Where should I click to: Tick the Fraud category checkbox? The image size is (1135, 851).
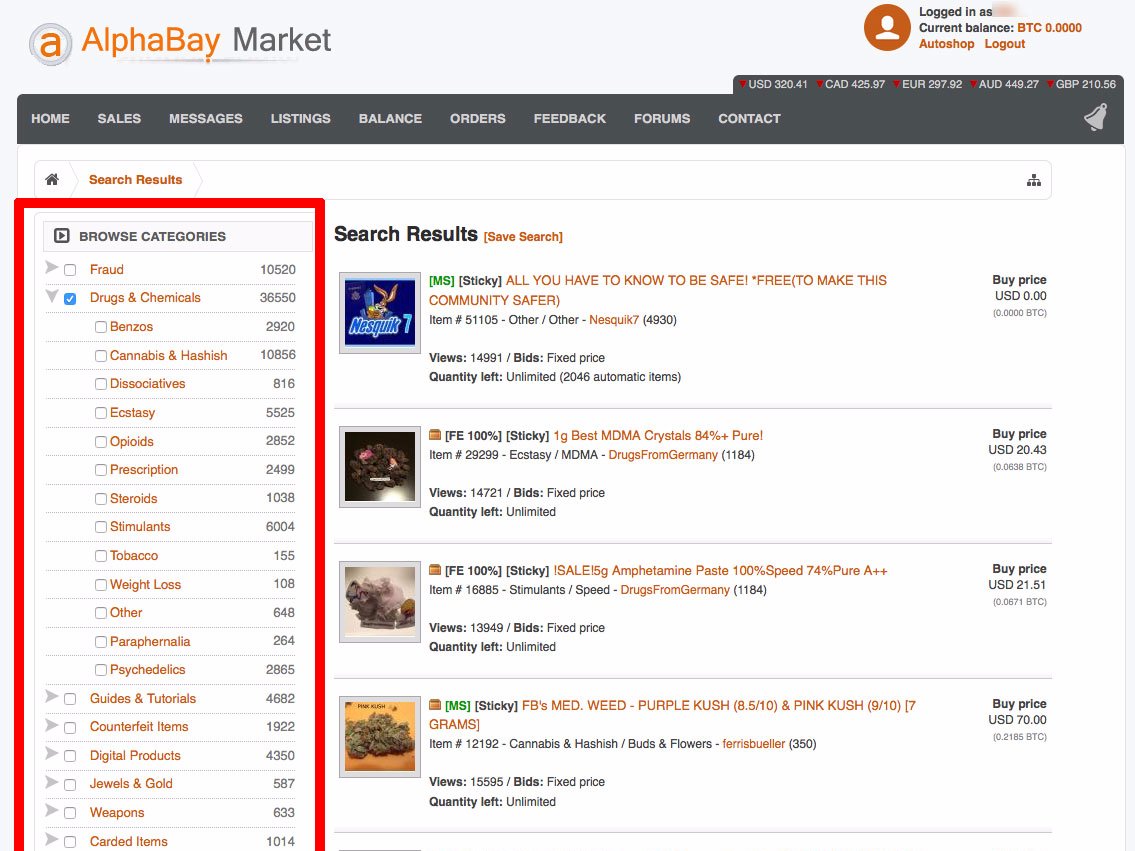click(x=70, y=270)
